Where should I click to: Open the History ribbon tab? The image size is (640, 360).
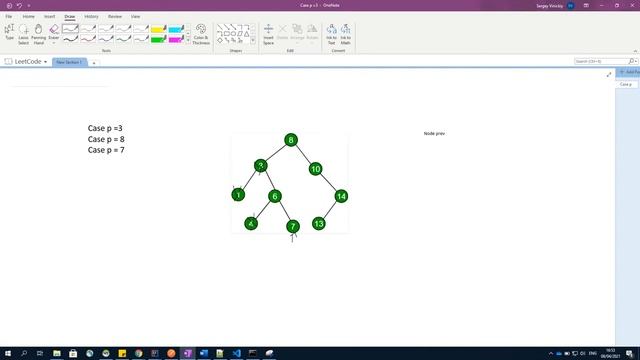click(91, 16)
